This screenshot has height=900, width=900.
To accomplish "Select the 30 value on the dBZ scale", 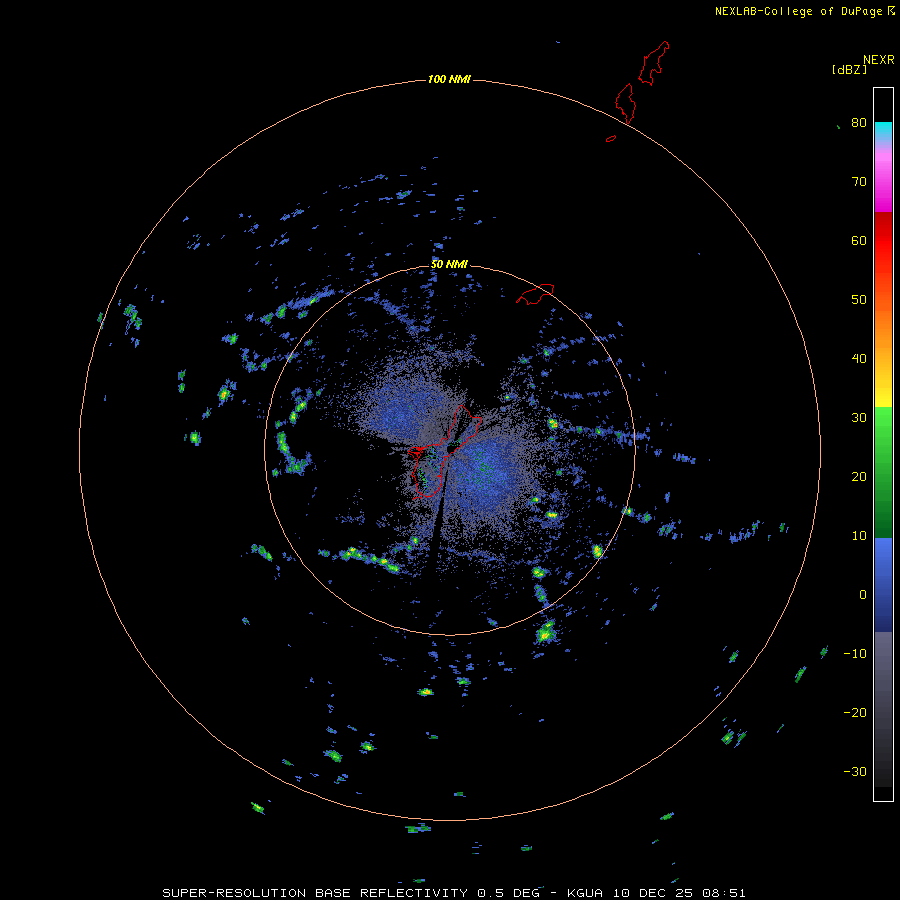I will pos(859,418).
